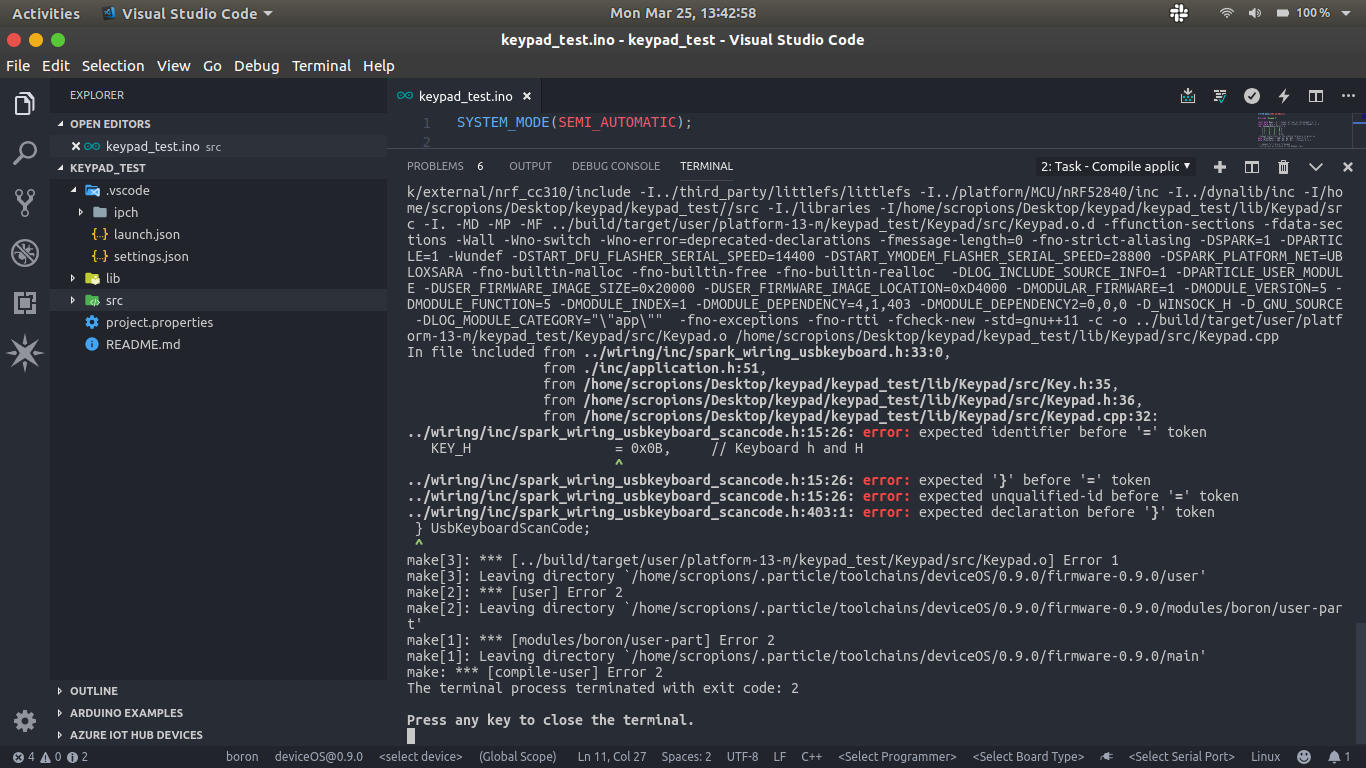
Task: Click the lightning bolt flash icon
Action: (1284, 96)
